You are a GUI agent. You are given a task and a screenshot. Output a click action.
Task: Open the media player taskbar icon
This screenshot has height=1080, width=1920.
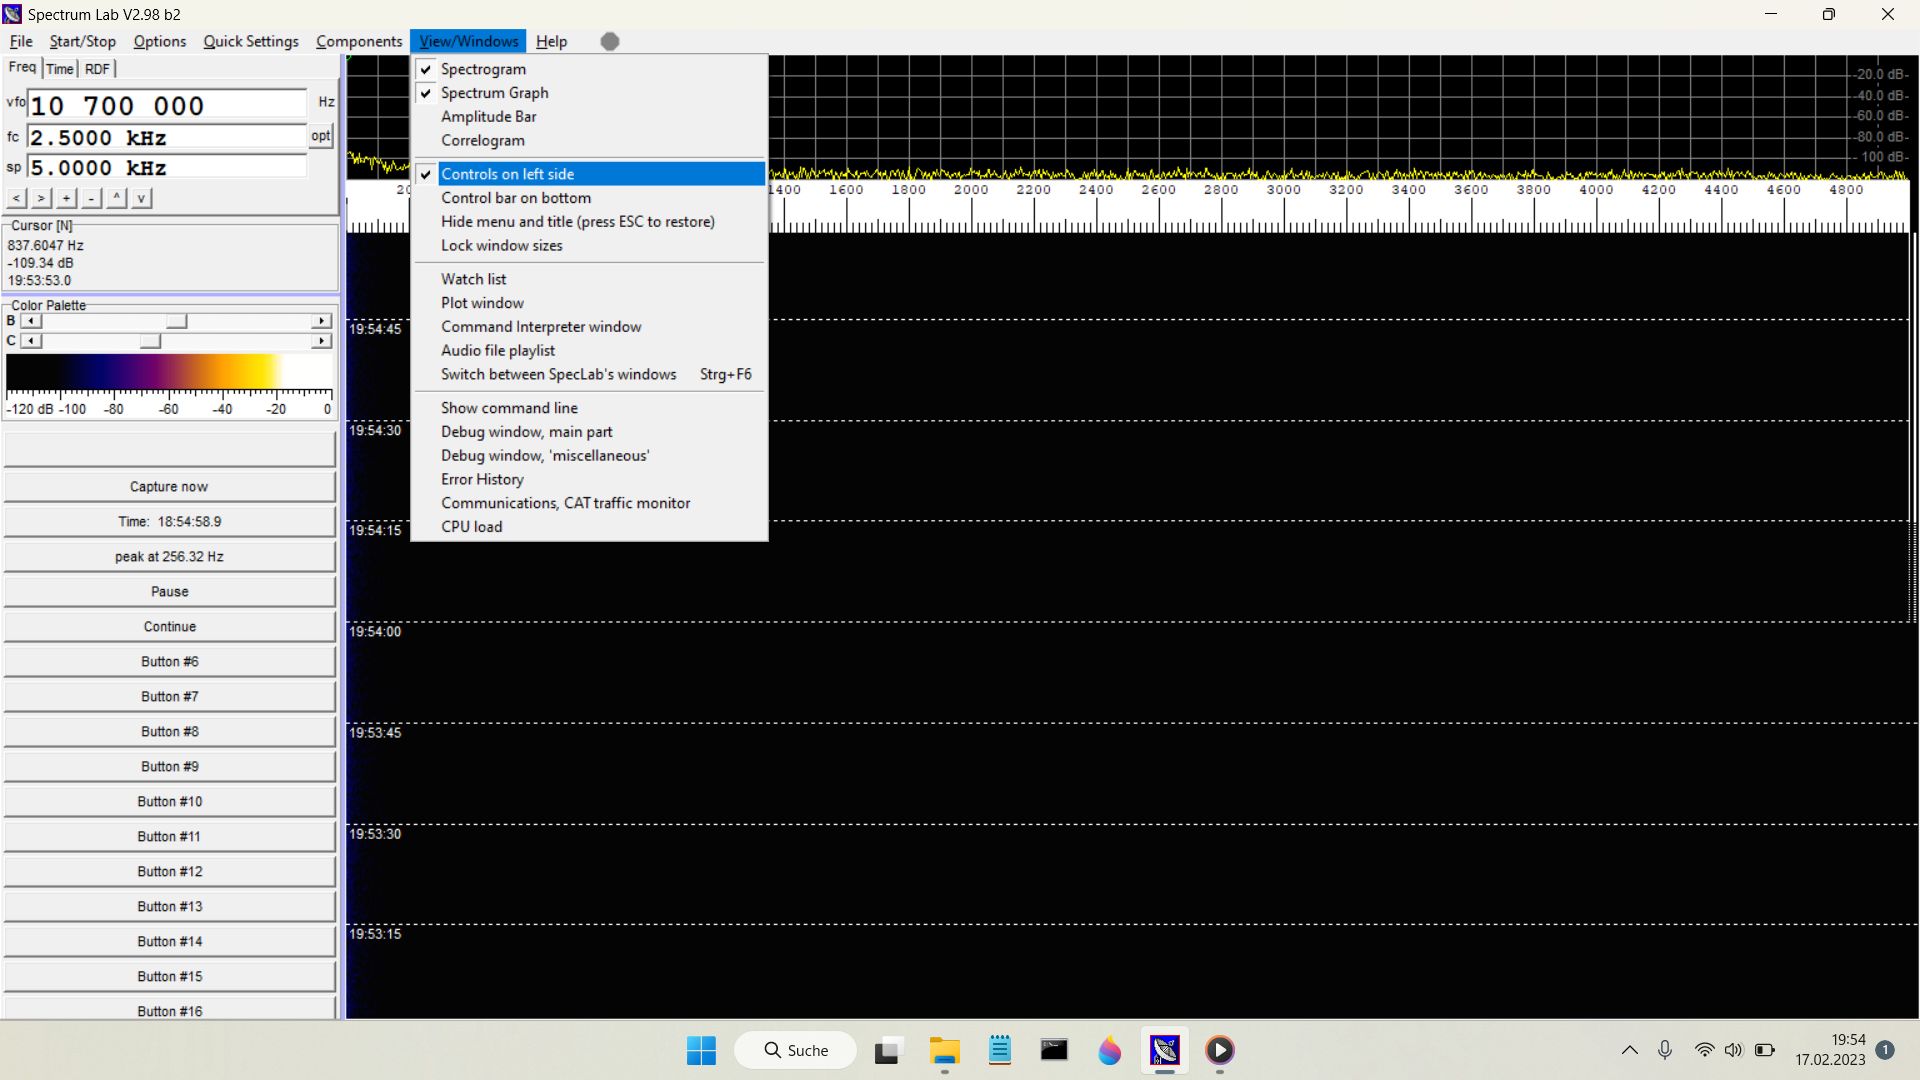pyautogui.click(x=1219, y=1050)
